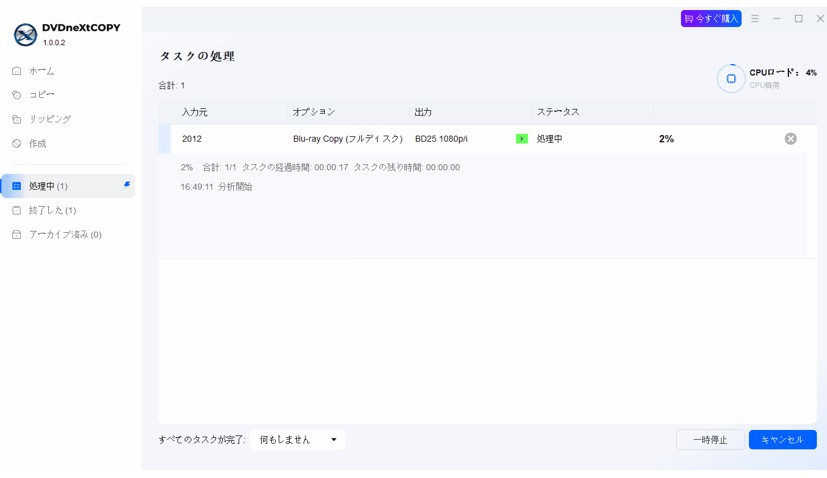Click the 今すぐ購入 purchase button
Screen dimensions: 827x478
pyautogui.click(x=711, y=18)
